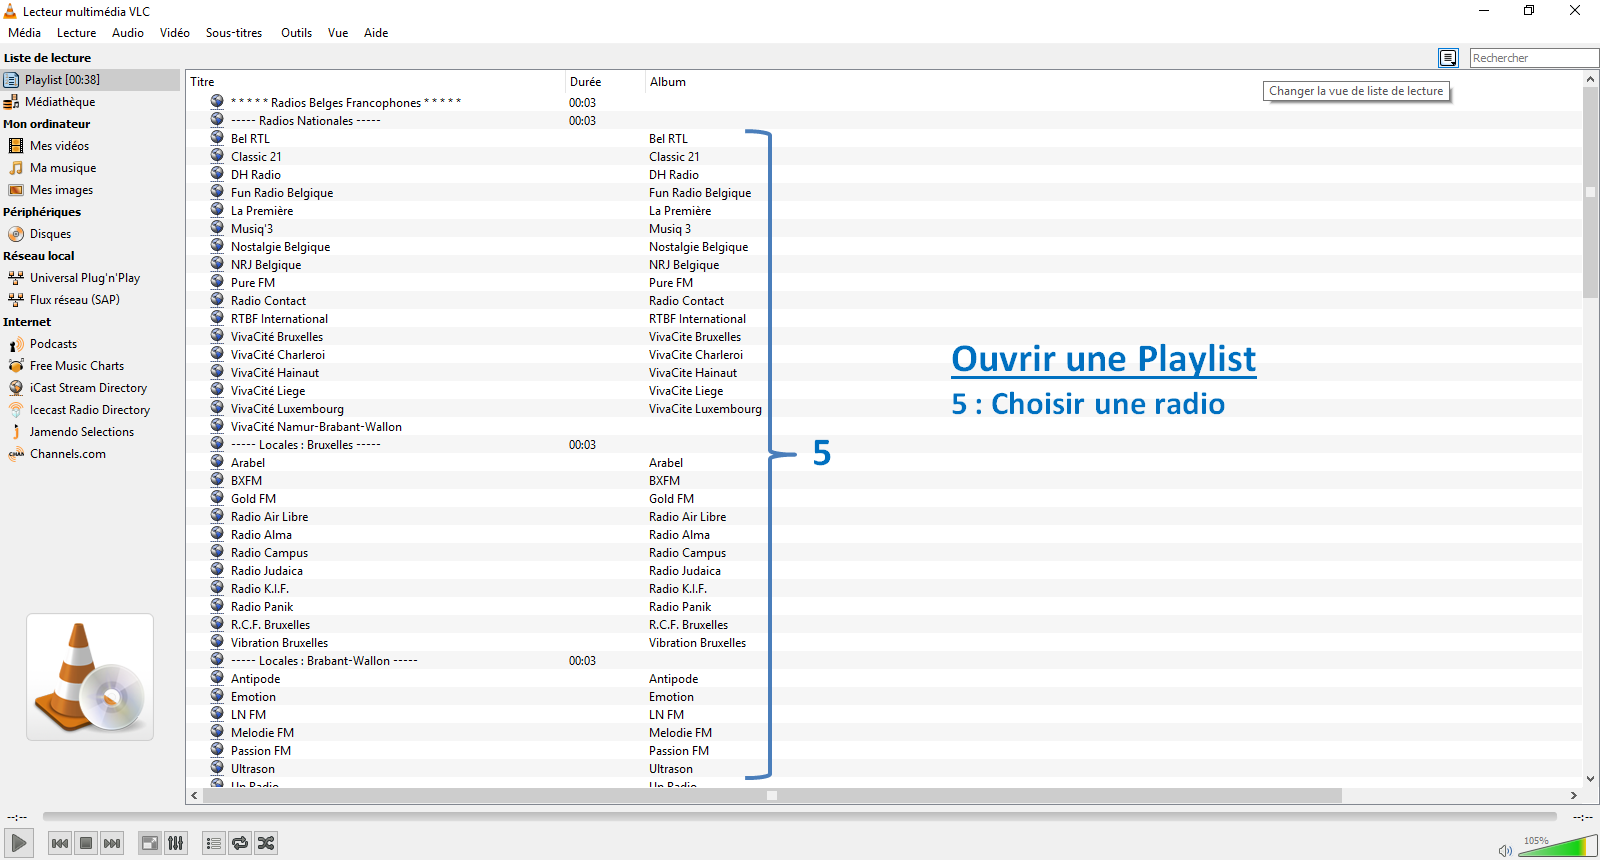This screenshot has height=860, width=1600.
Task: Open the Lecture menu
Action: [77, 33]
